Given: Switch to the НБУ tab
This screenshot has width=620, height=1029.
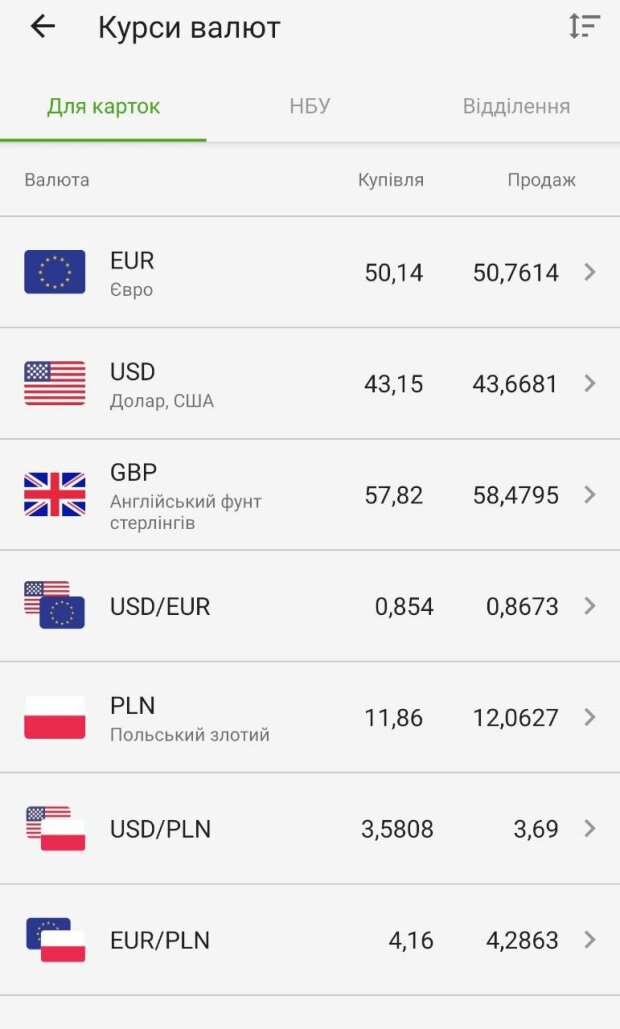Looking at the screenshot, I should pos(310,106).
